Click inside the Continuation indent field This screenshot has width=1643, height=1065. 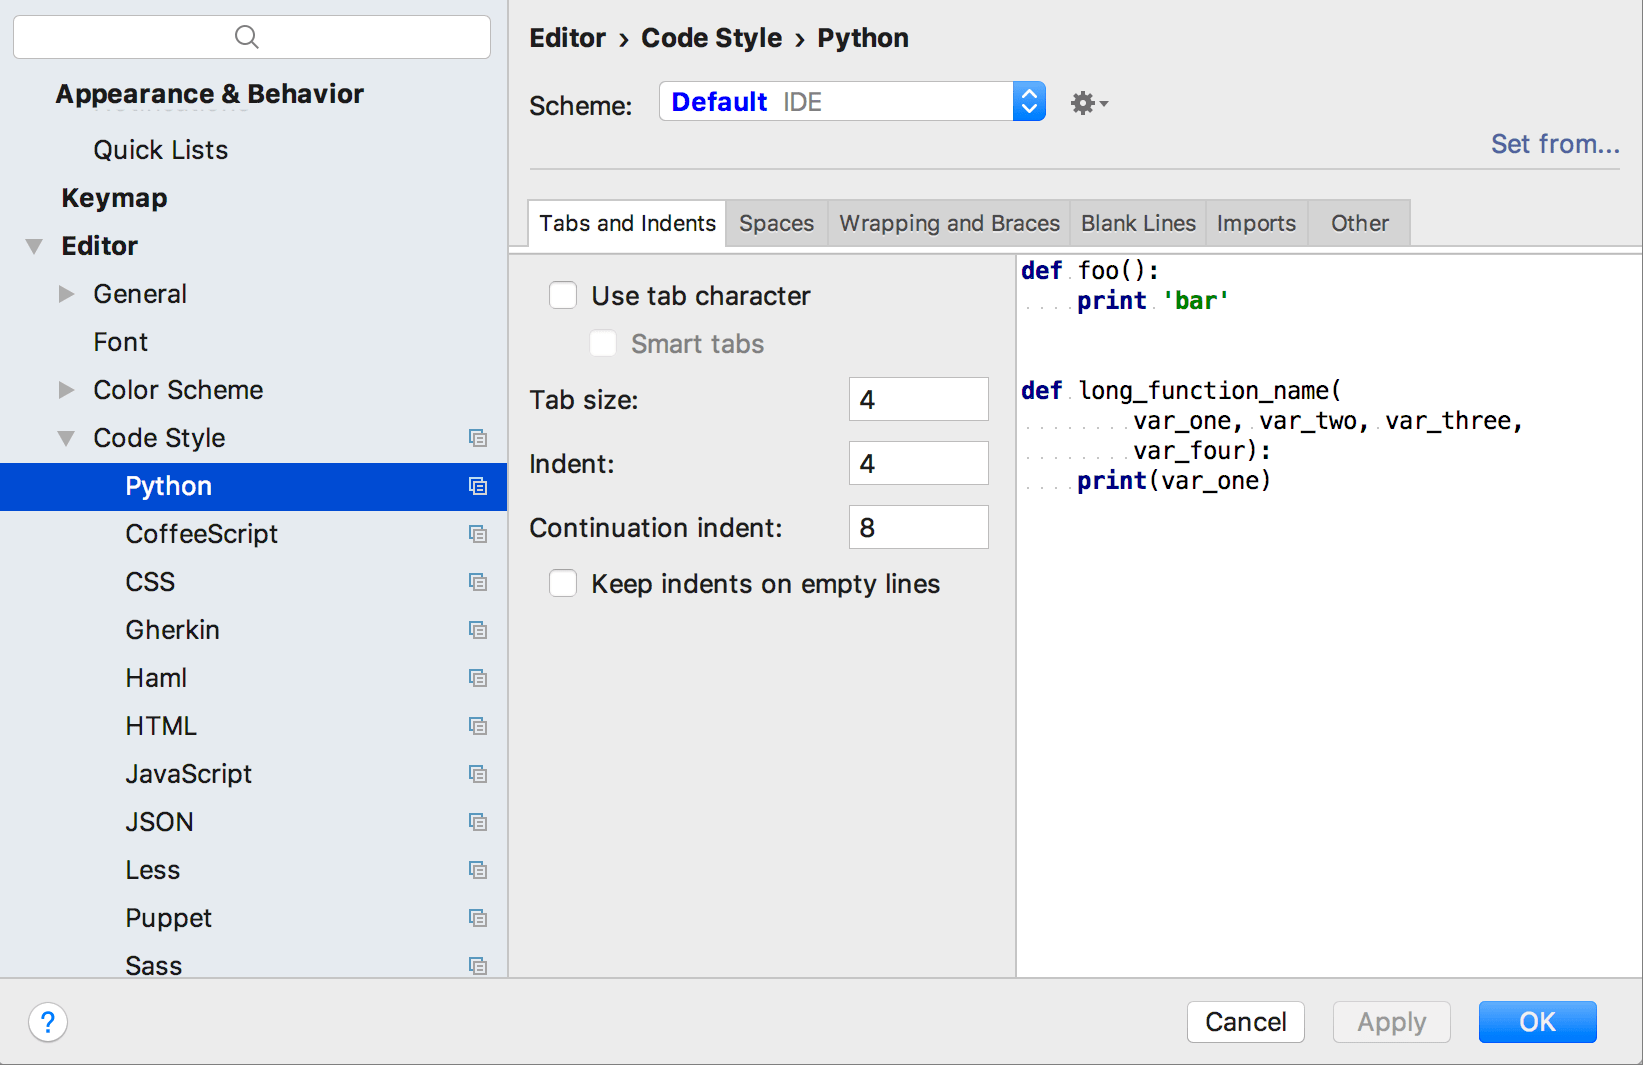pyautogui.click(x=917, y=527)
